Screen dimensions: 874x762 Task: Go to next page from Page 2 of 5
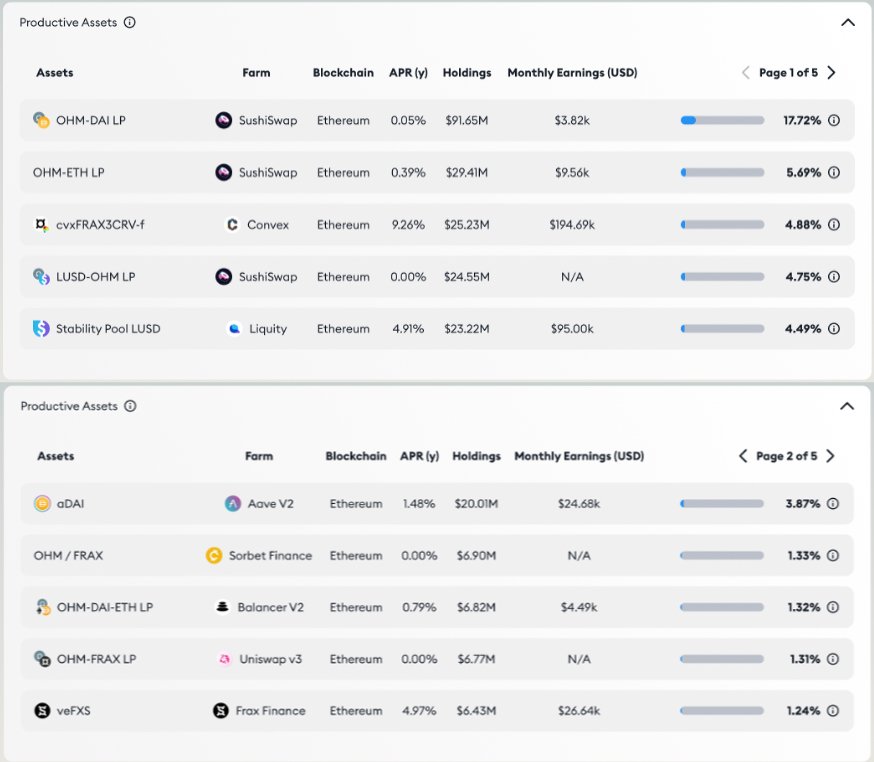tap(830, 456)
